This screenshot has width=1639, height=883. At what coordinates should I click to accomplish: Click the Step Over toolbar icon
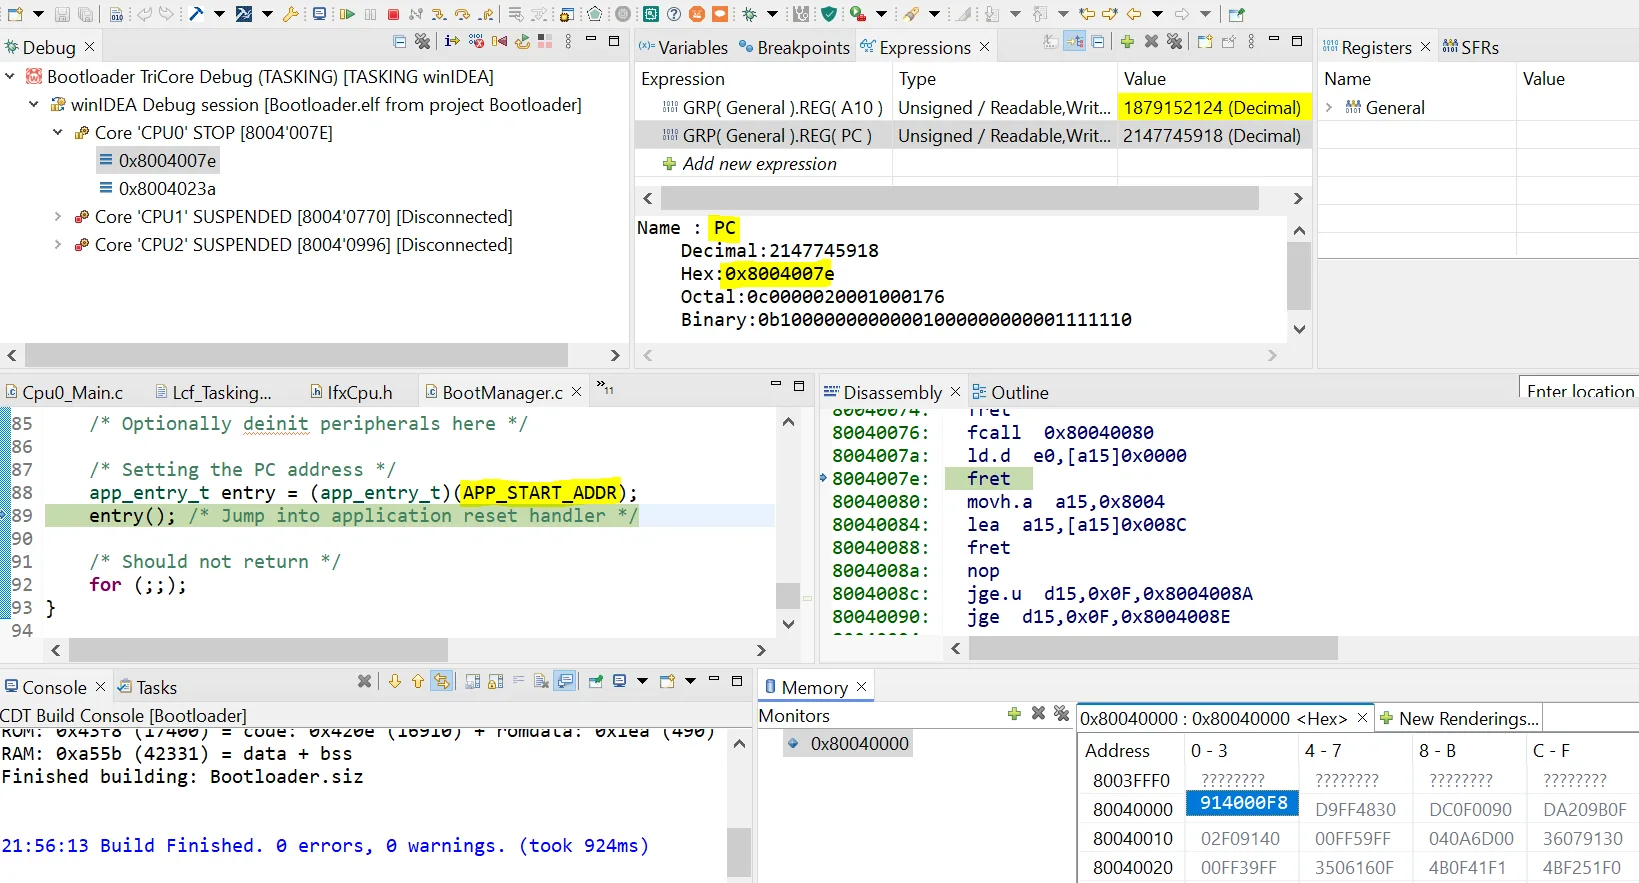coord(462,14)
